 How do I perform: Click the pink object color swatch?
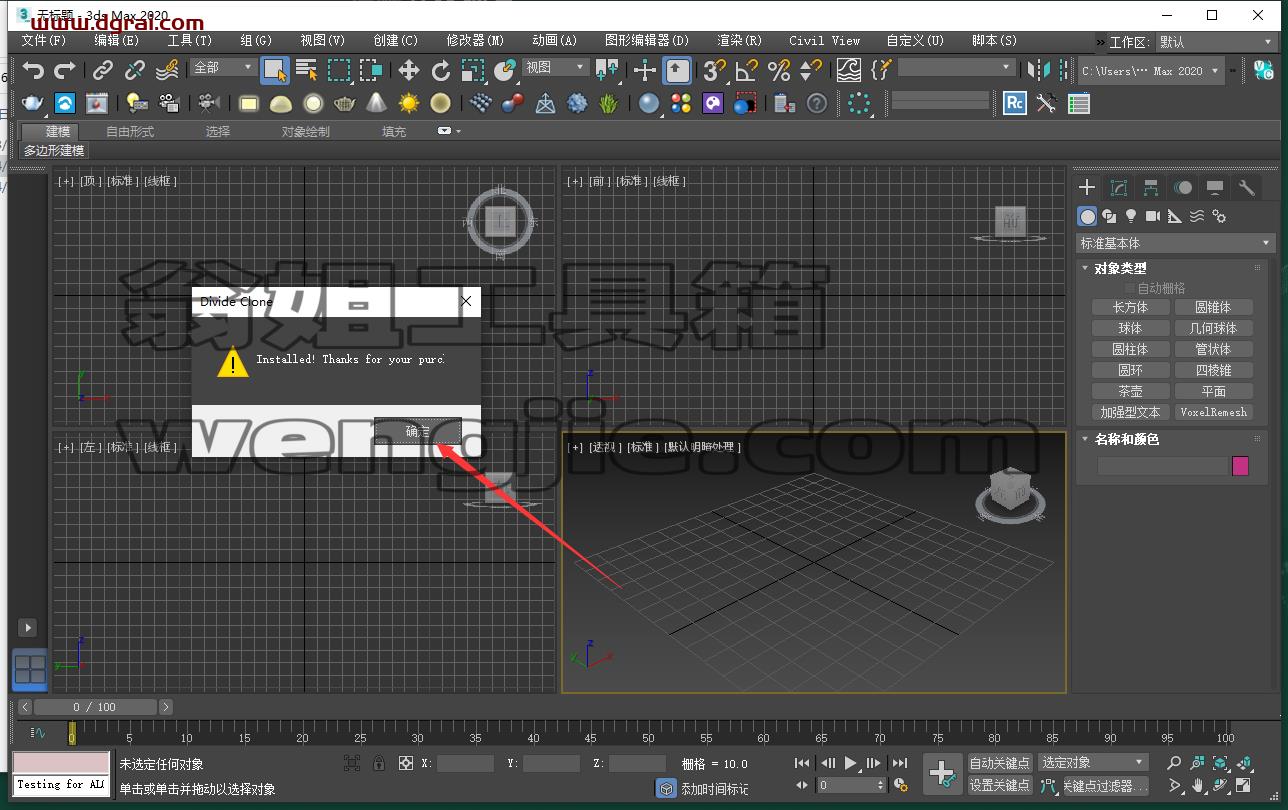pos(1240,466)
